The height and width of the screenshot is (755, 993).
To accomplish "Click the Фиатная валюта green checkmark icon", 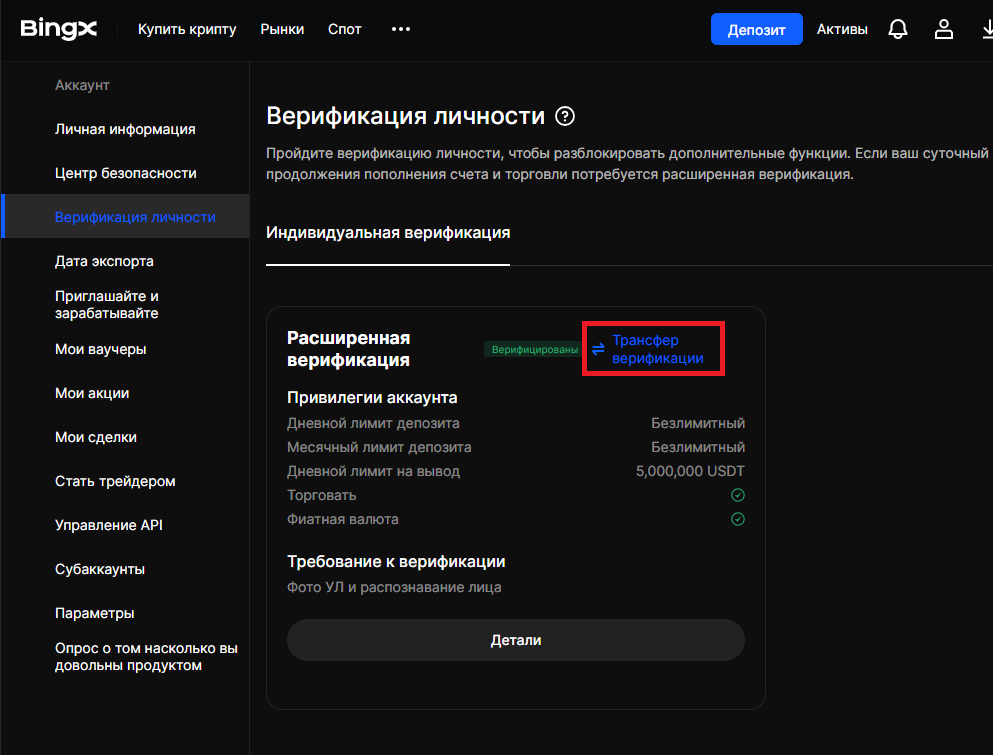I will pos(738,519).
